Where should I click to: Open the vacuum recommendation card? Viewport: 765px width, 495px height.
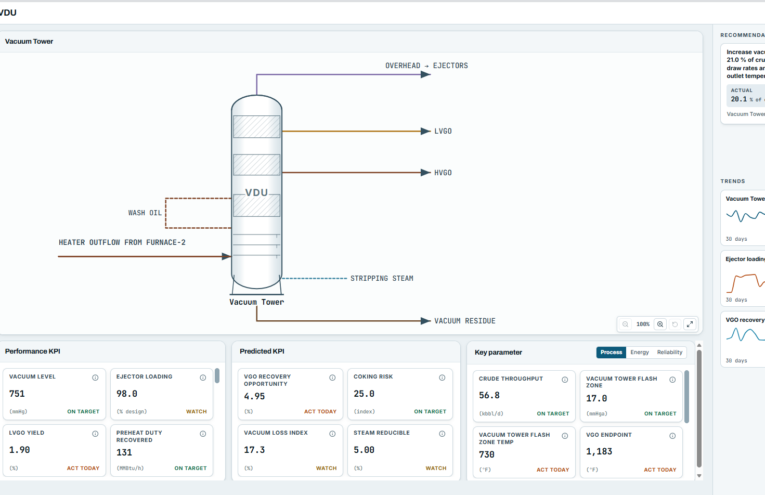743,84
